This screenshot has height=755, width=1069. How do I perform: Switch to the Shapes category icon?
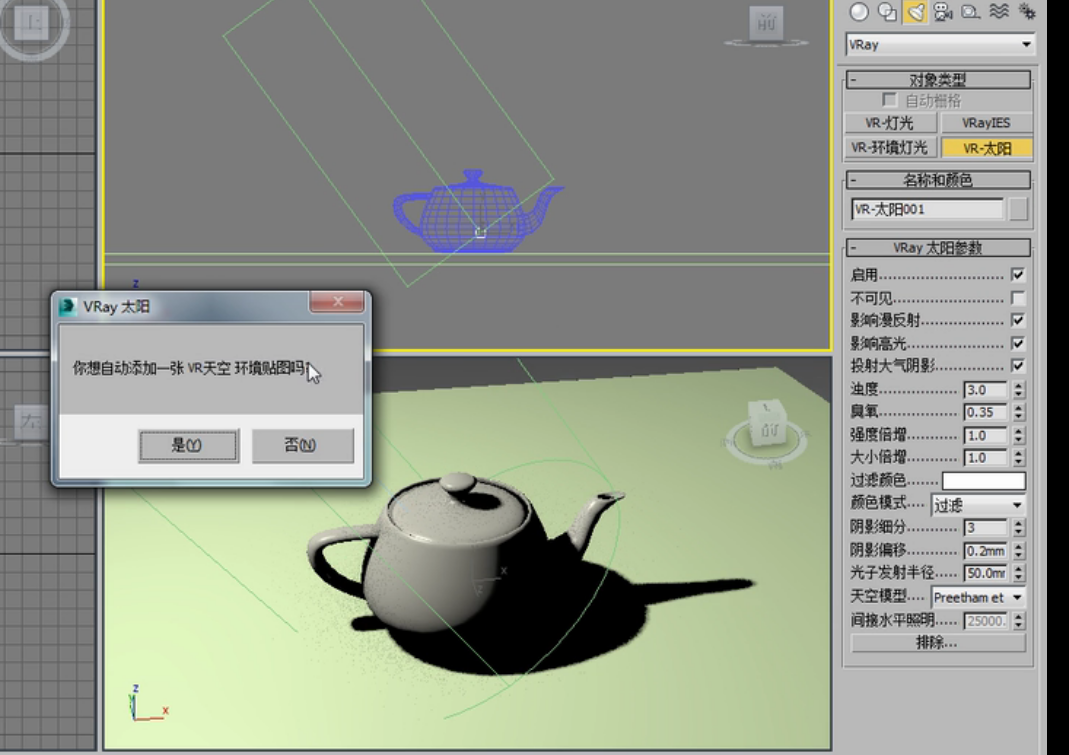point(887,12)
